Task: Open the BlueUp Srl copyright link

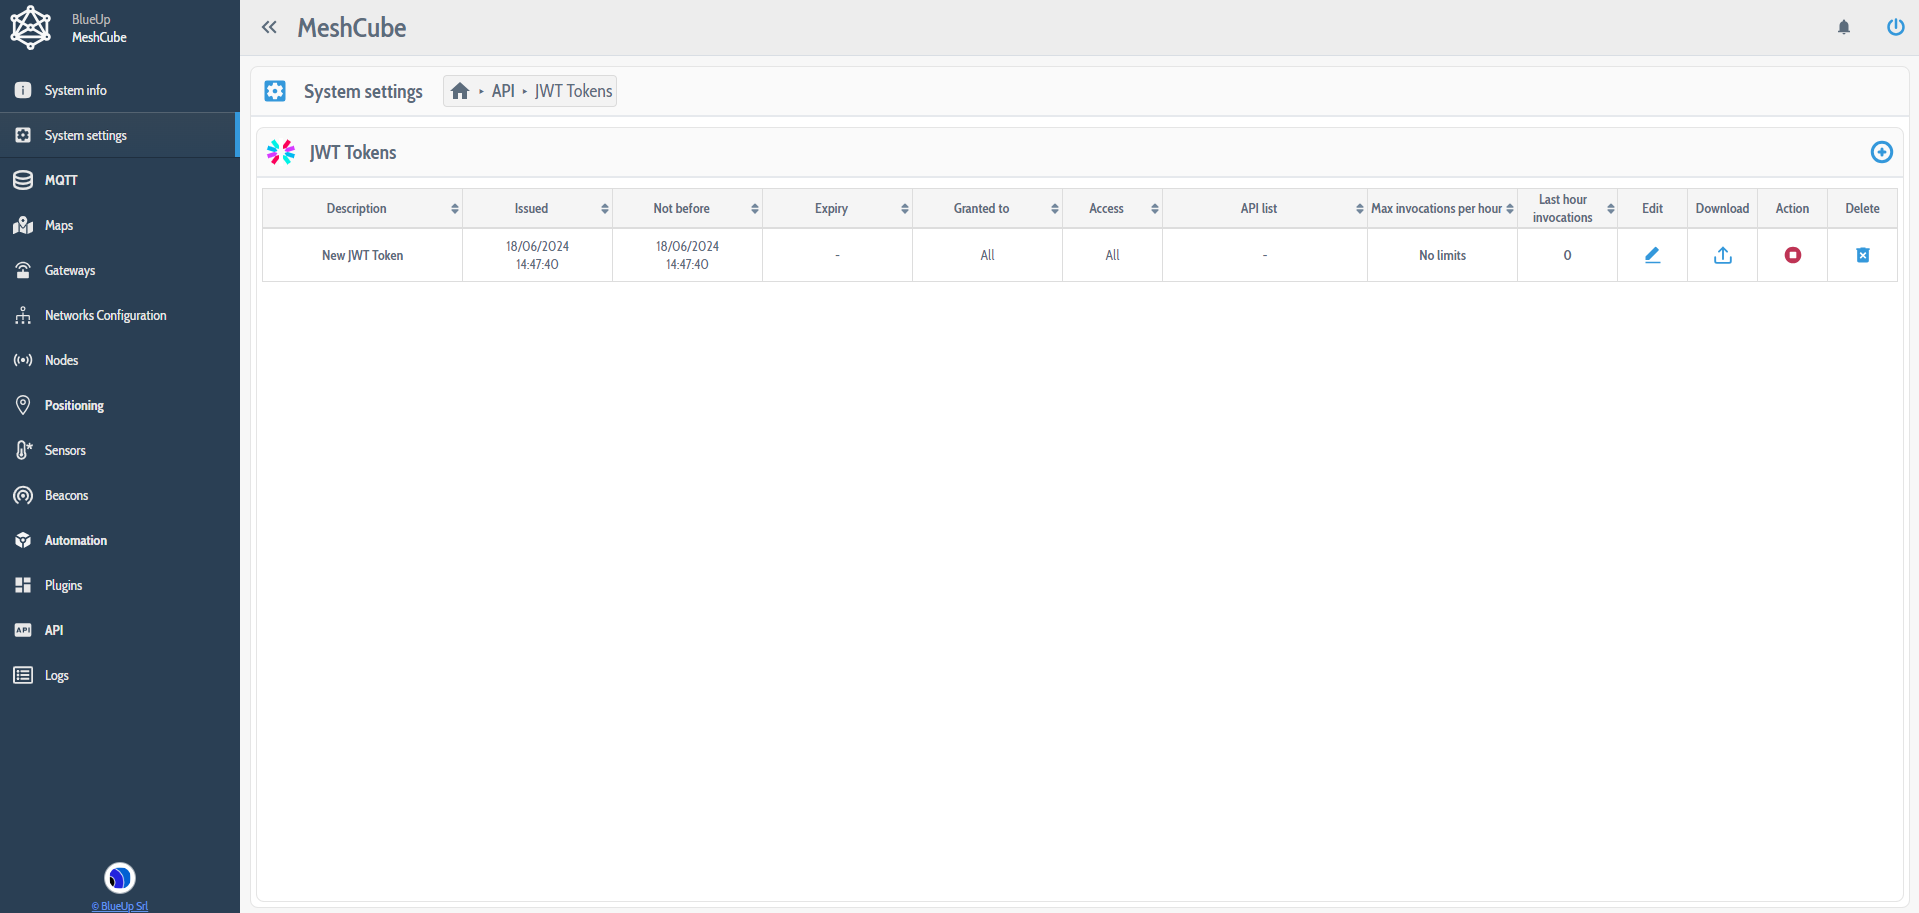Action: (119, 906)
